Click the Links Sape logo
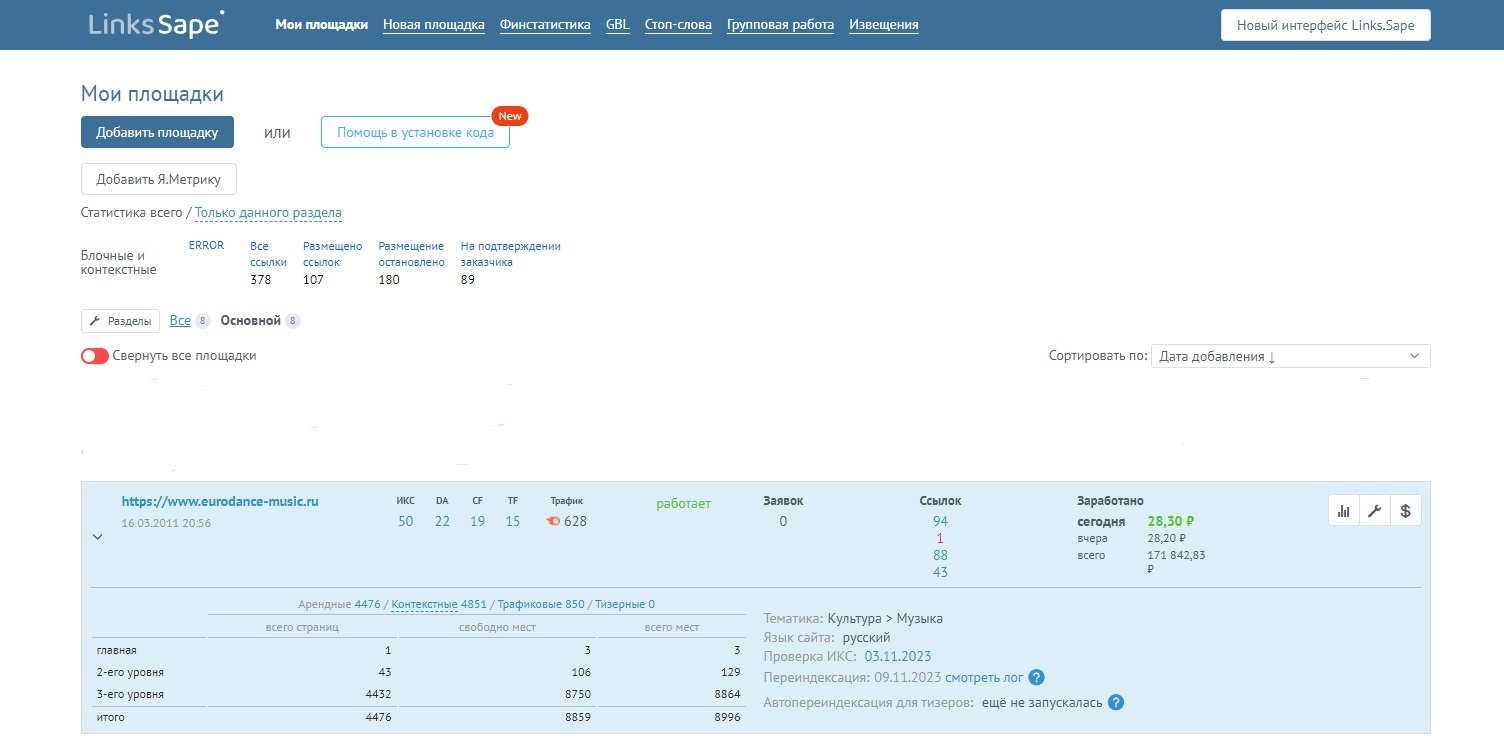 [x=156, y=25]
